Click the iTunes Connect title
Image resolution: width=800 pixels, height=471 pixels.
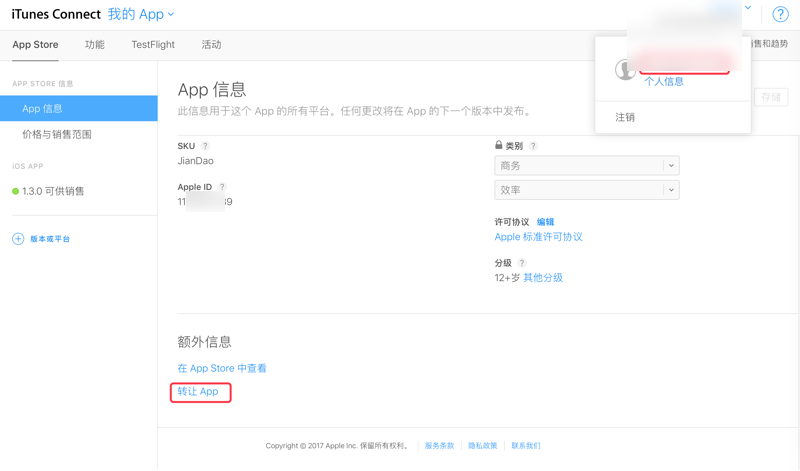tap(56, 14)
